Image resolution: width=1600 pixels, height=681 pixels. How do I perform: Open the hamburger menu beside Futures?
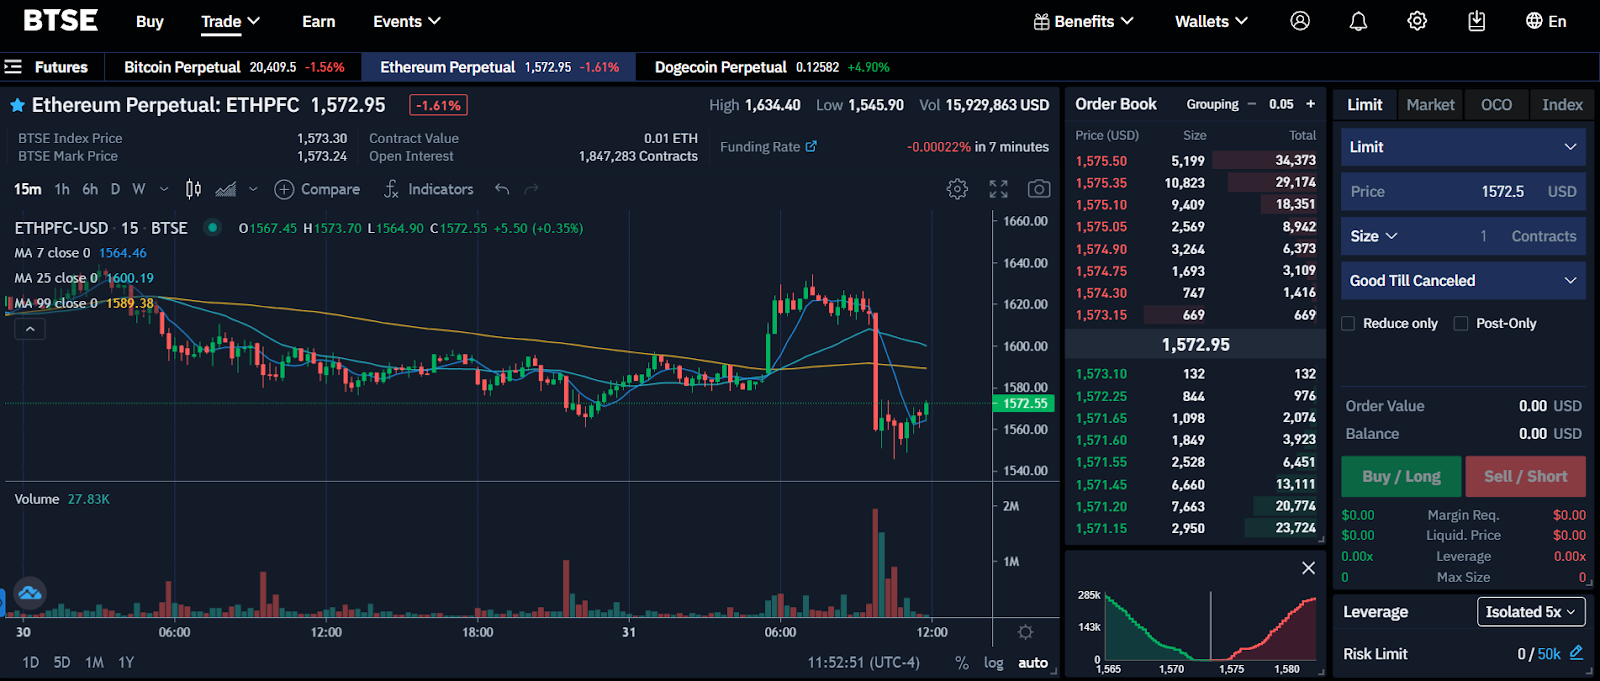(13, 67)
